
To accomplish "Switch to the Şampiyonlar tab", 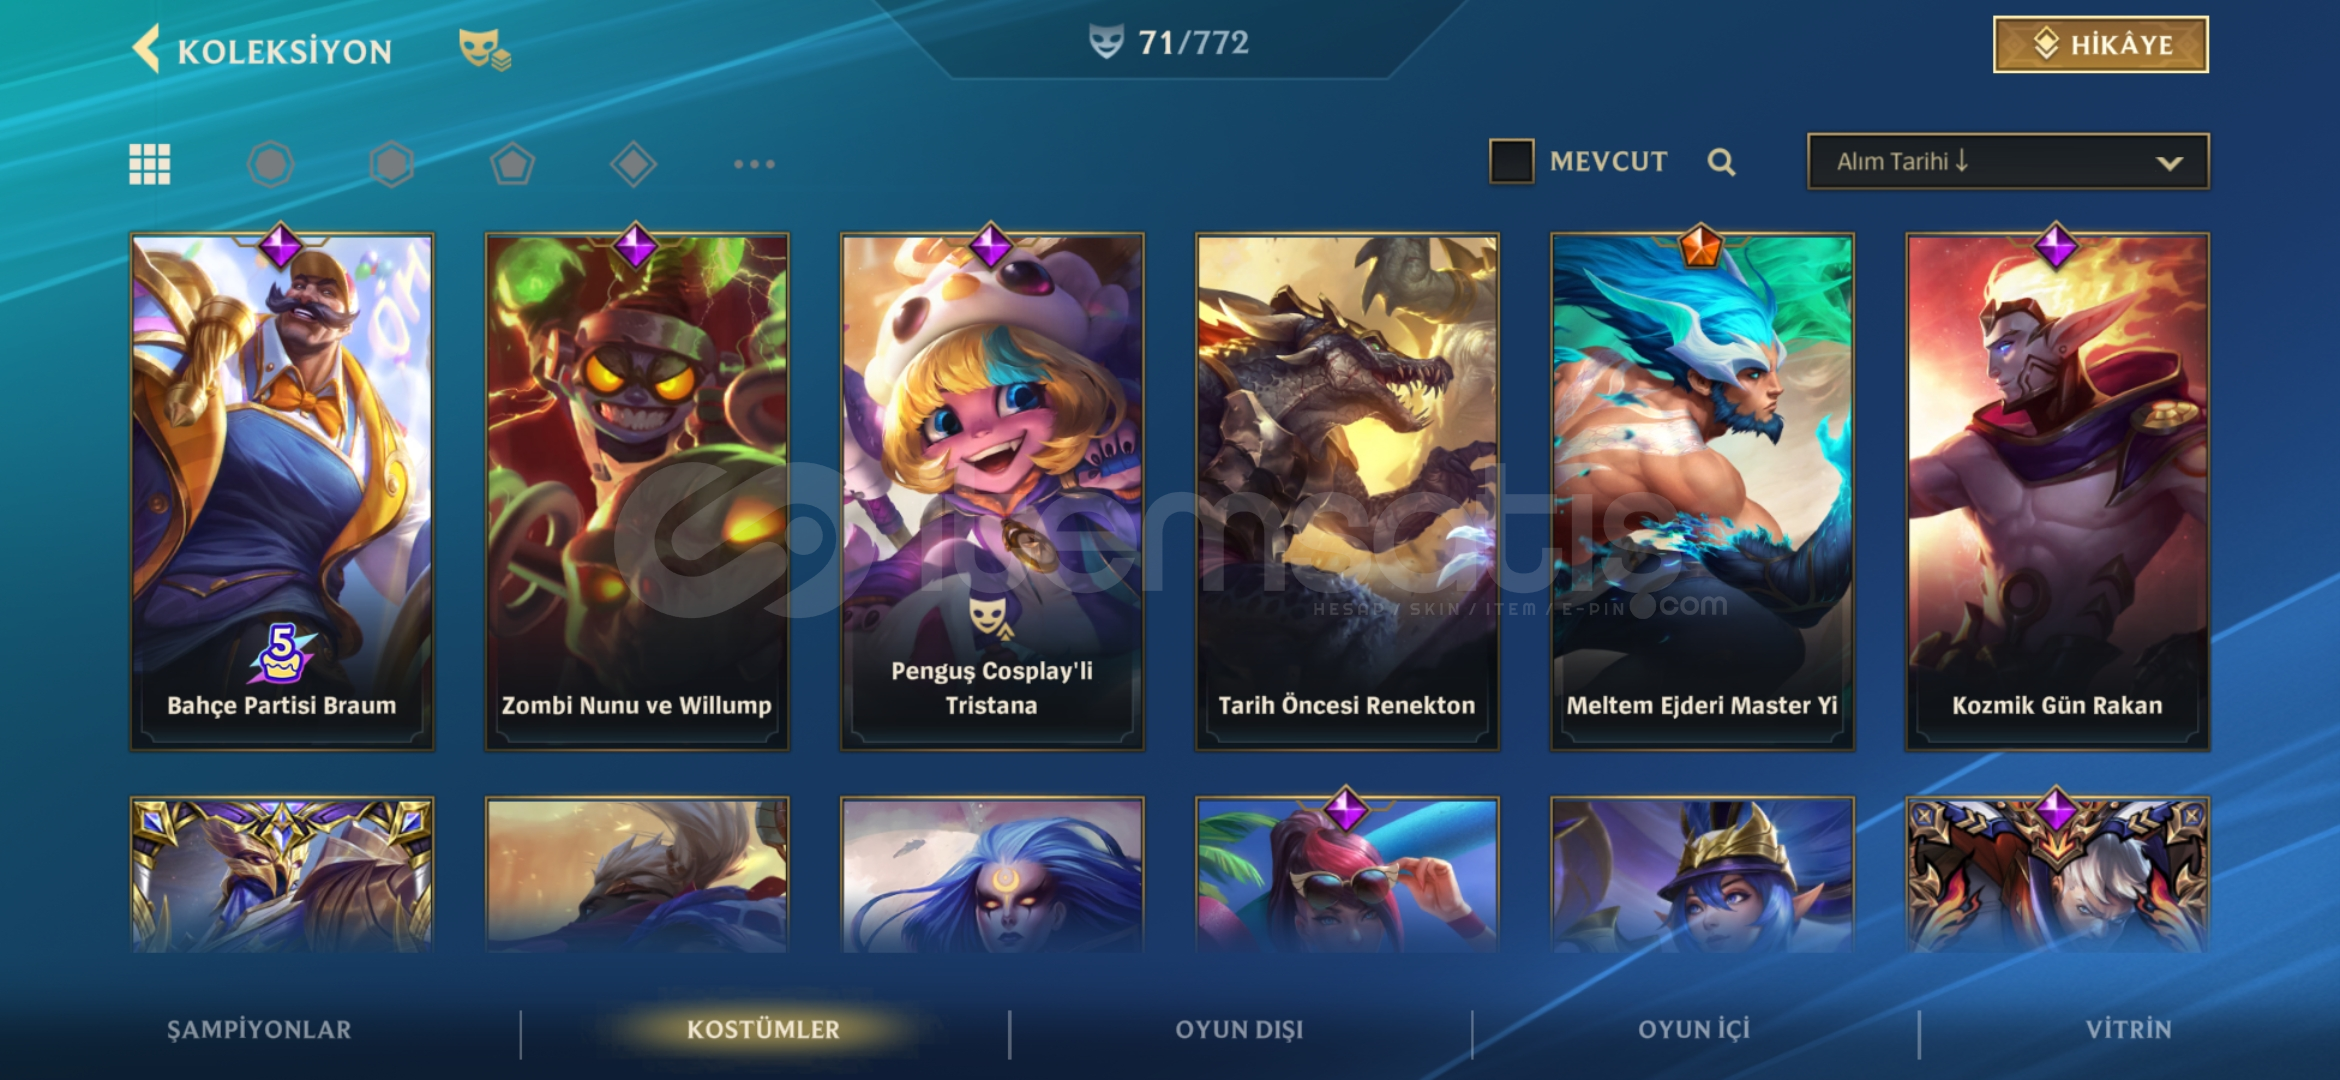I will [259, 1029].
